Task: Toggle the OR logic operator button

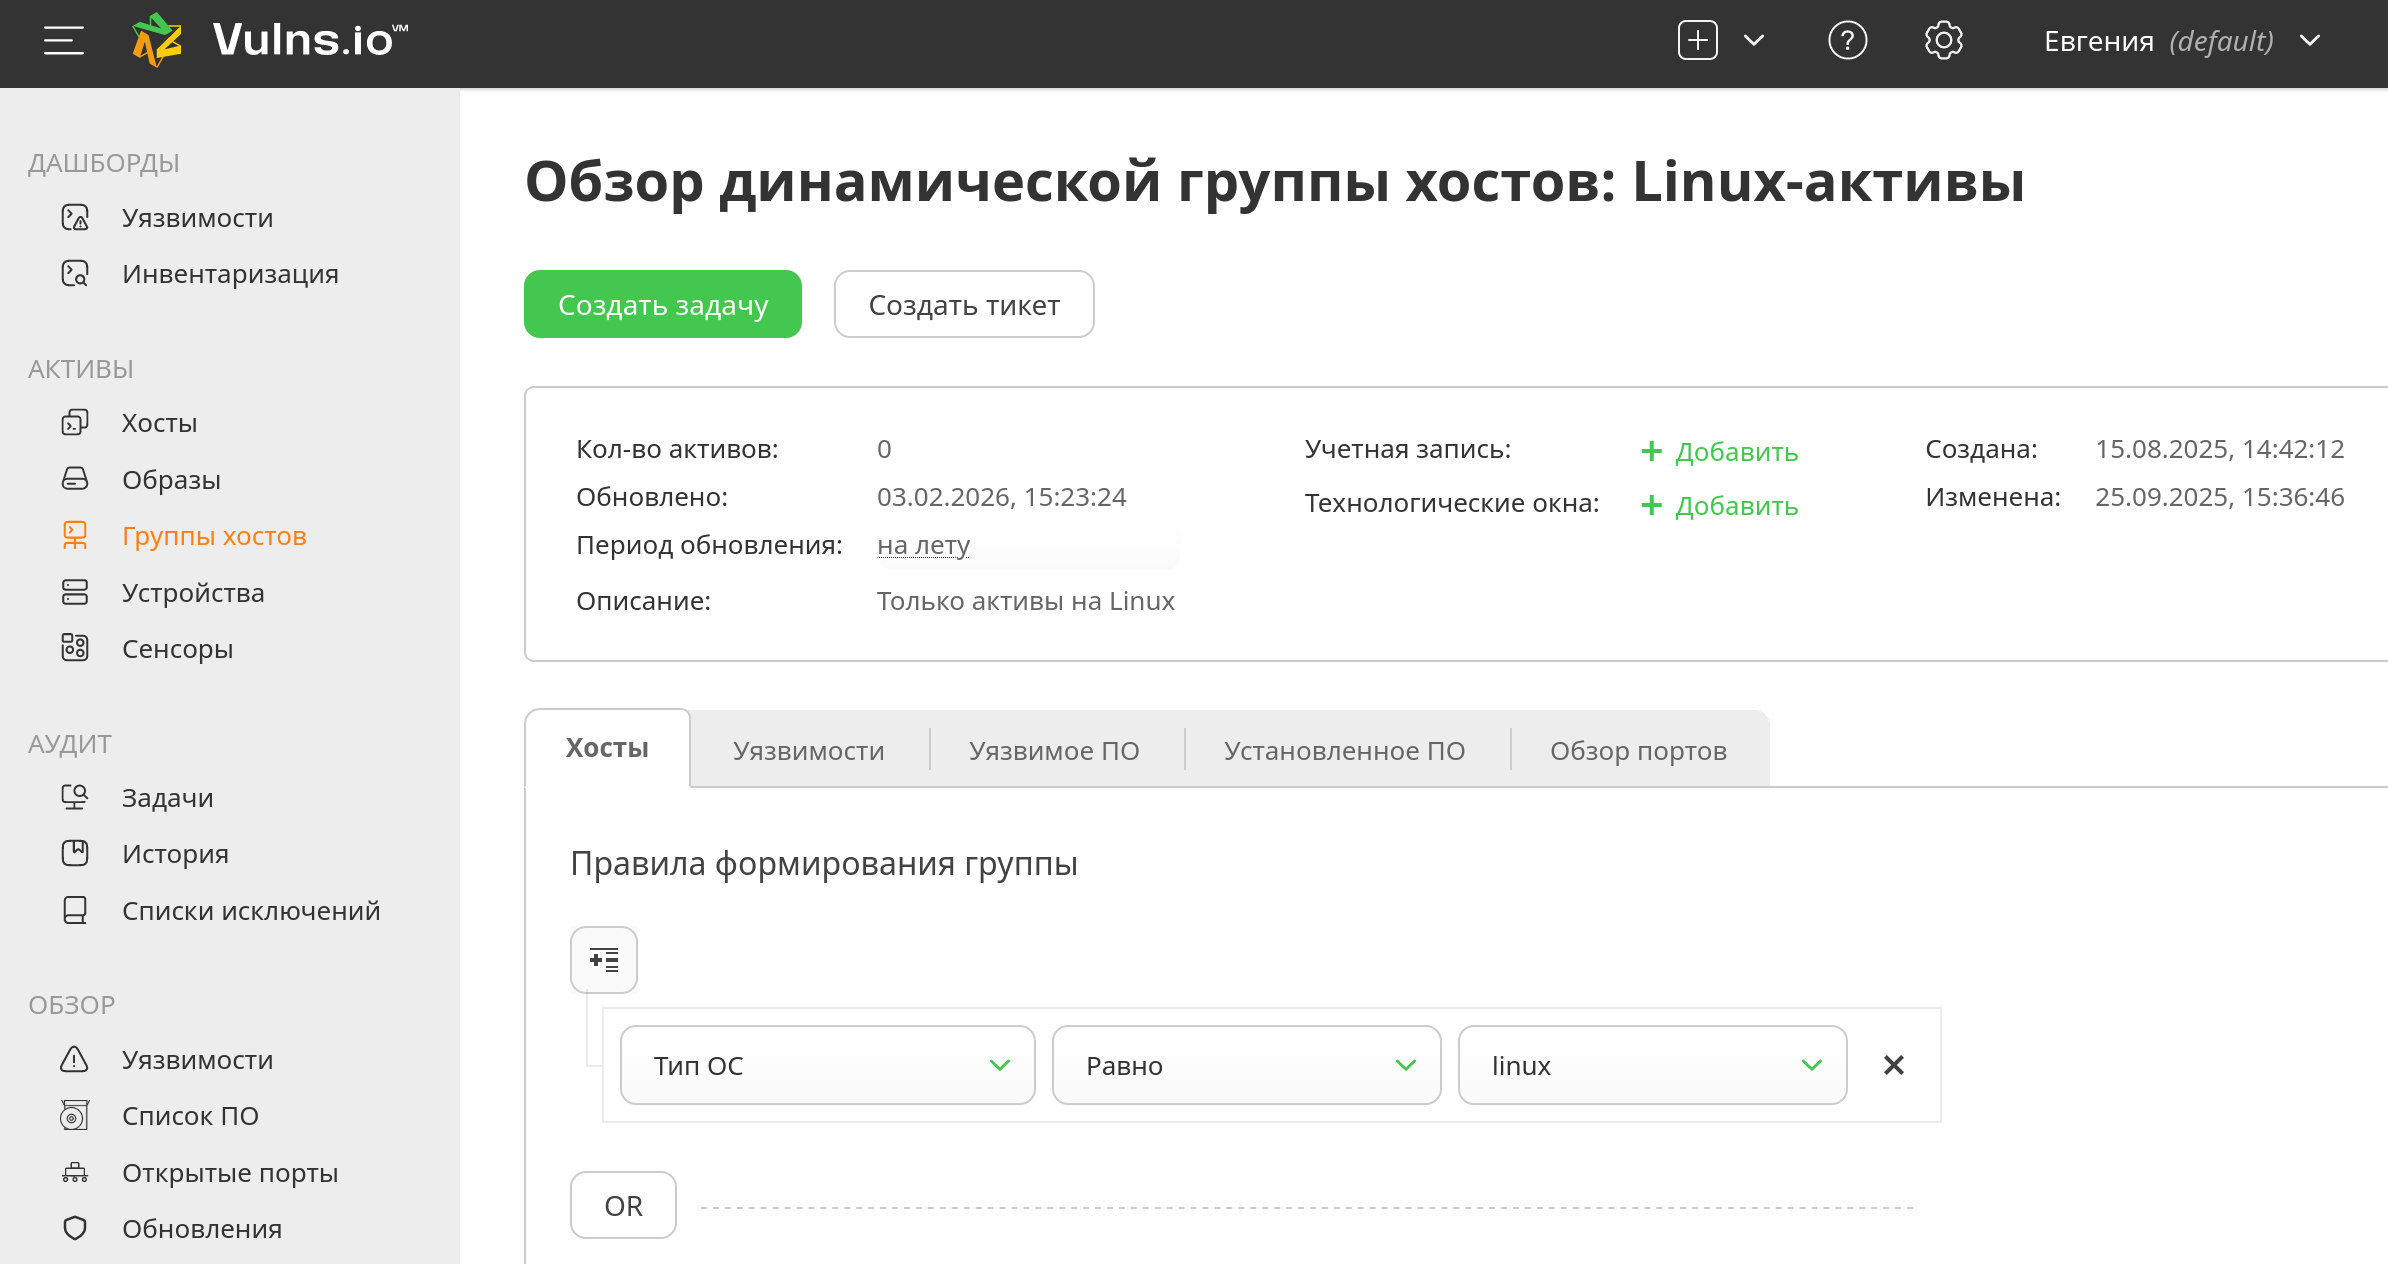Action: pyautogui.click(x=623, y=1206)
